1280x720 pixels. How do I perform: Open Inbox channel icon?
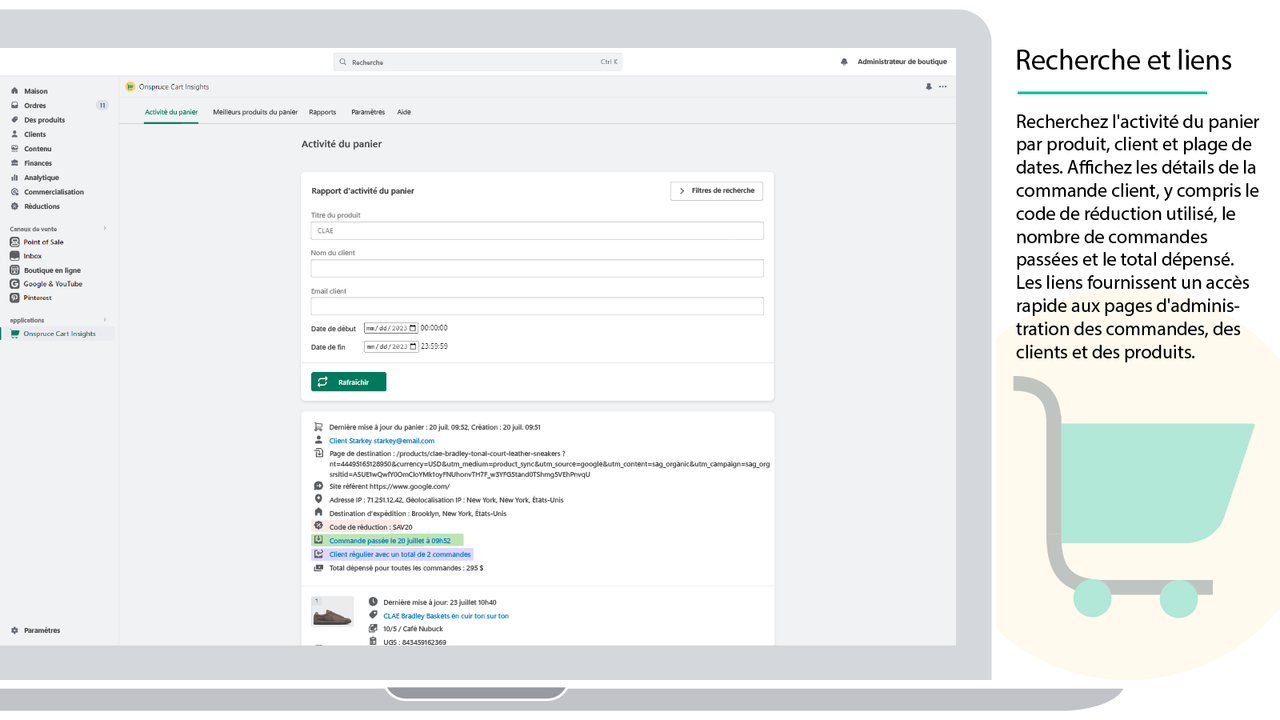[15, 256]
